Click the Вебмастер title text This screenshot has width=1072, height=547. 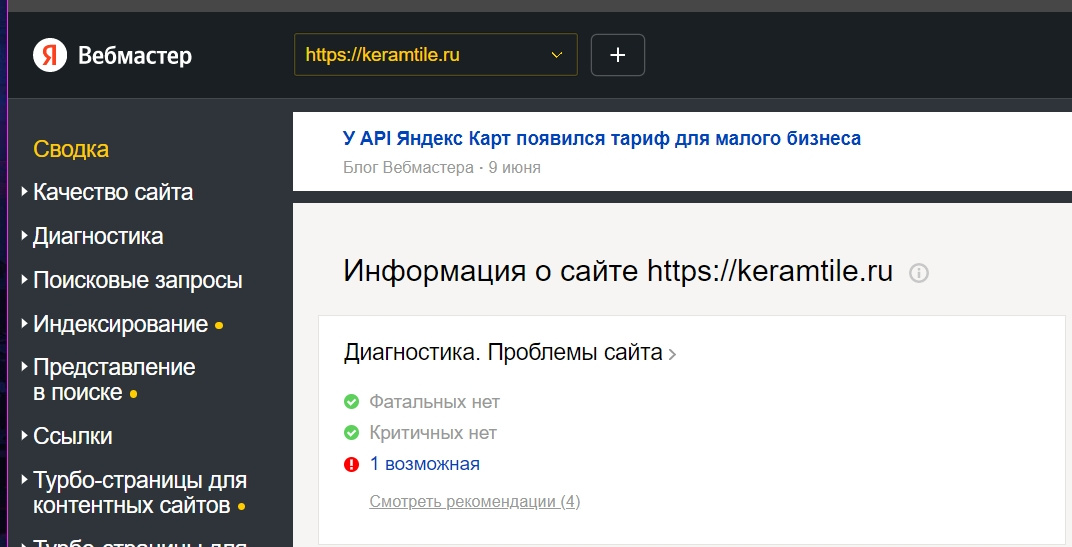pyautogui.click(x=135, y=56)
